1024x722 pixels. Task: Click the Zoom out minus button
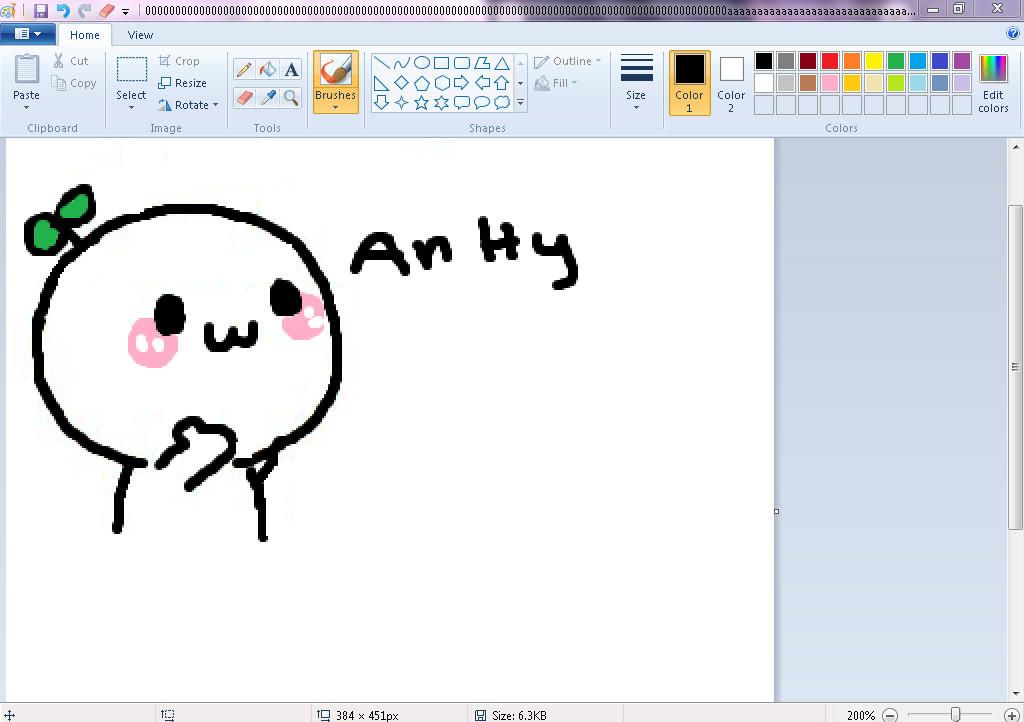pos(890,715)
